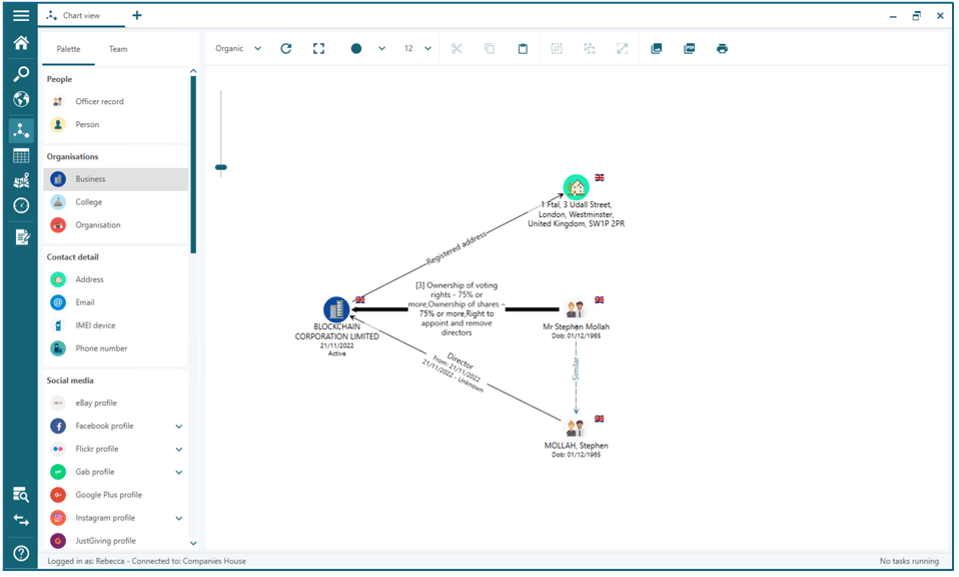Select College in the palette
The image size is (959, 577).
[x=116, y=202]
